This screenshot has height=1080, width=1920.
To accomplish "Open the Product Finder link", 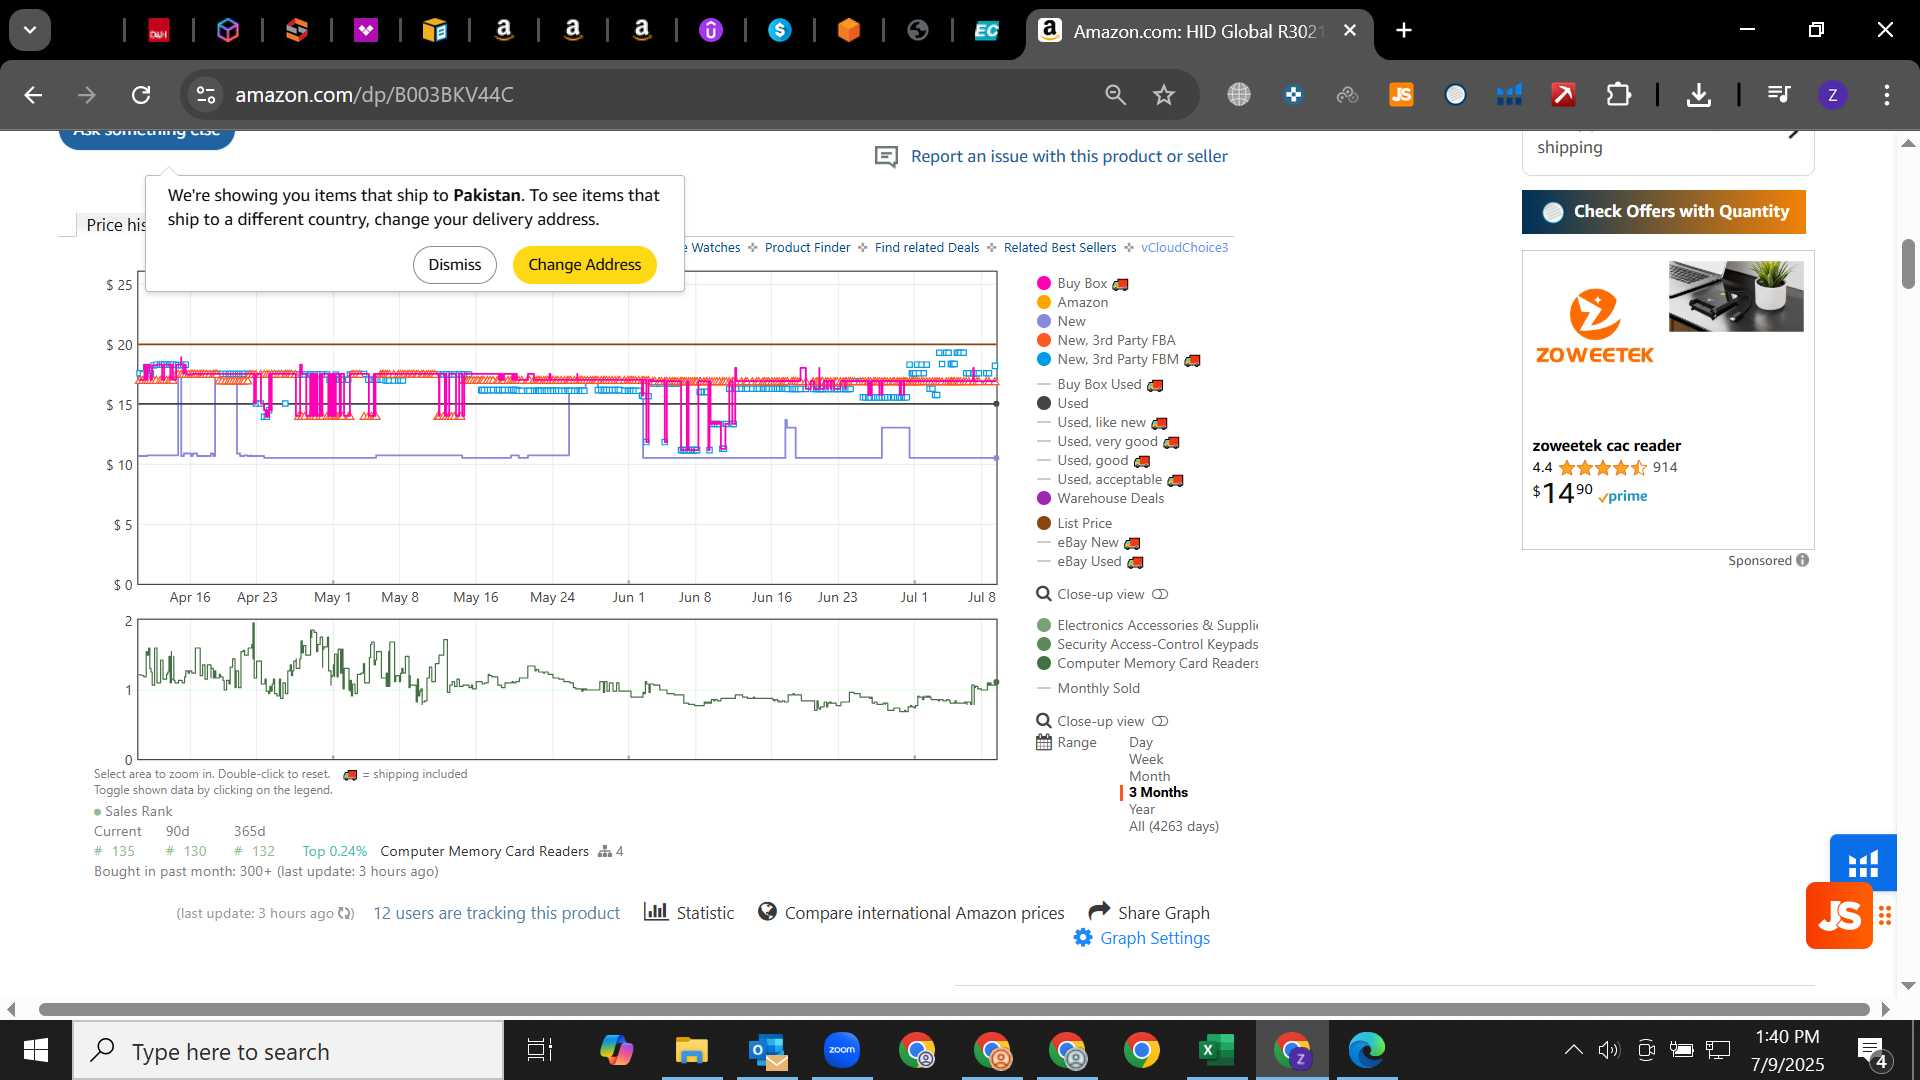I will 807,248.
